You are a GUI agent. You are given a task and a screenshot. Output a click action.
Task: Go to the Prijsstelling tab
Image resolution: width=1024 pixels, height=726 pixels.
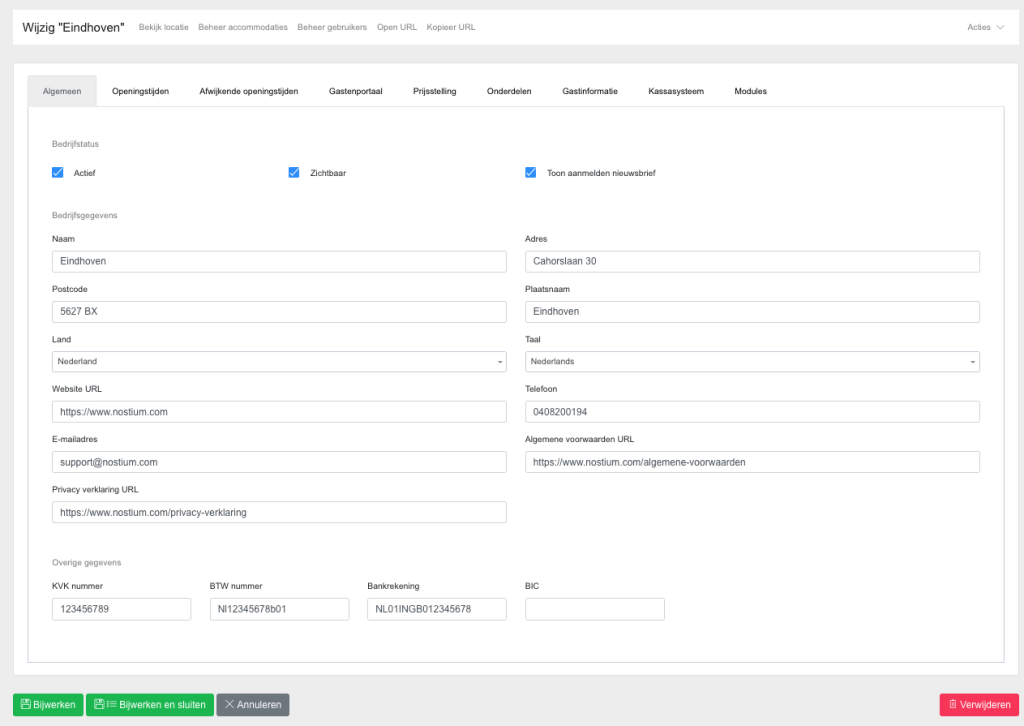pyautogui.click(x=435, y=91)
